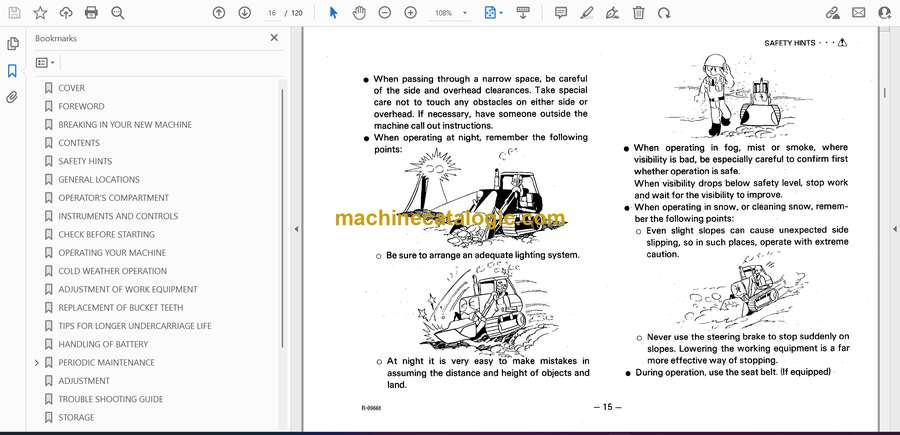Open ADJUSTMENT OF WORK EQUIPMENT bookmark
The image size is (900, 435).
pos(127,289)
